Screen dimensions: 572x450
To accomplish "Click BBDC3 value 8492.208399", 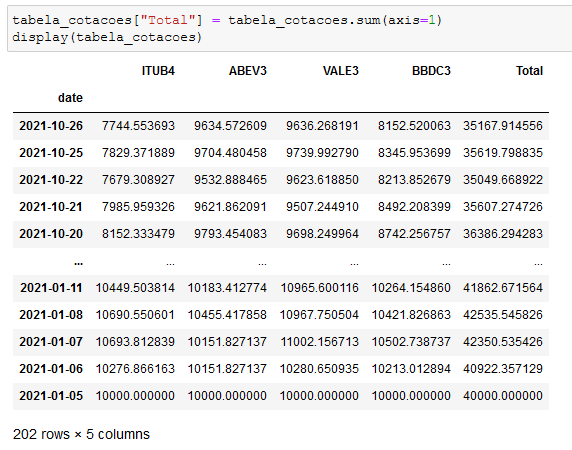I will 414,207.
